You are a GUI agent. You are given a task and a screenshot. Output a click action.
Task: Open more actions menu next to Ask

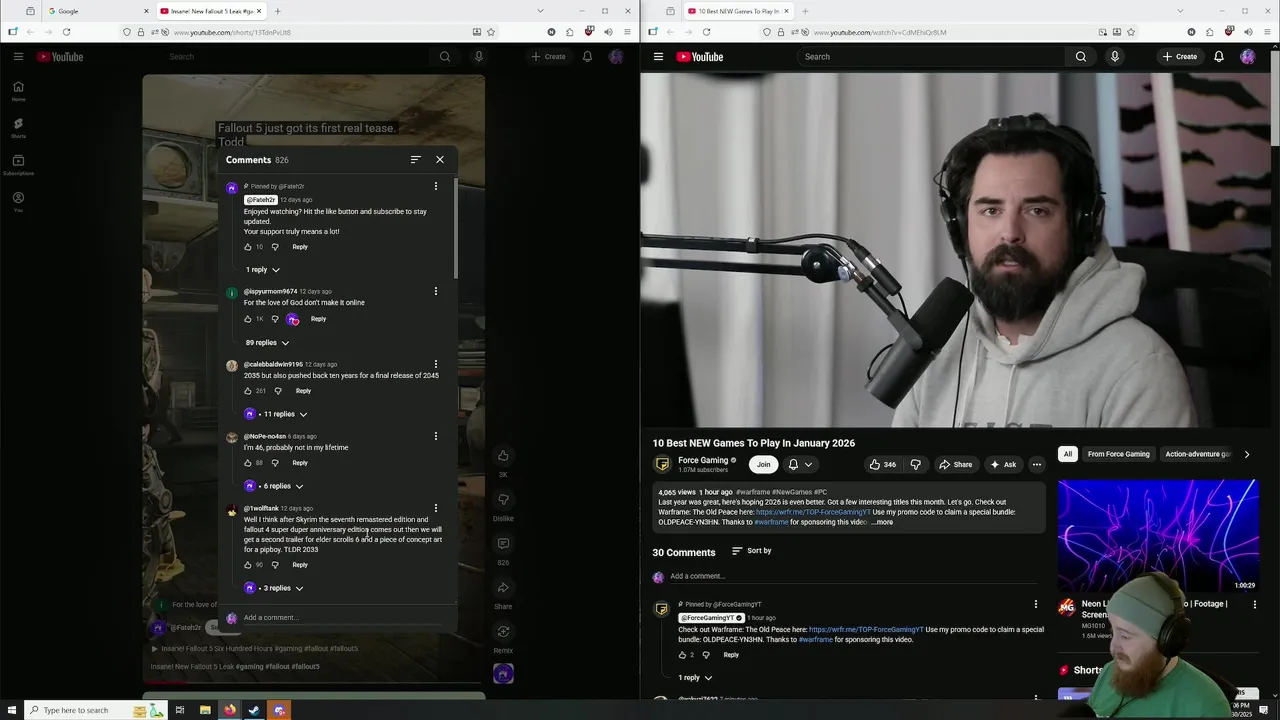pos(1037,464)
